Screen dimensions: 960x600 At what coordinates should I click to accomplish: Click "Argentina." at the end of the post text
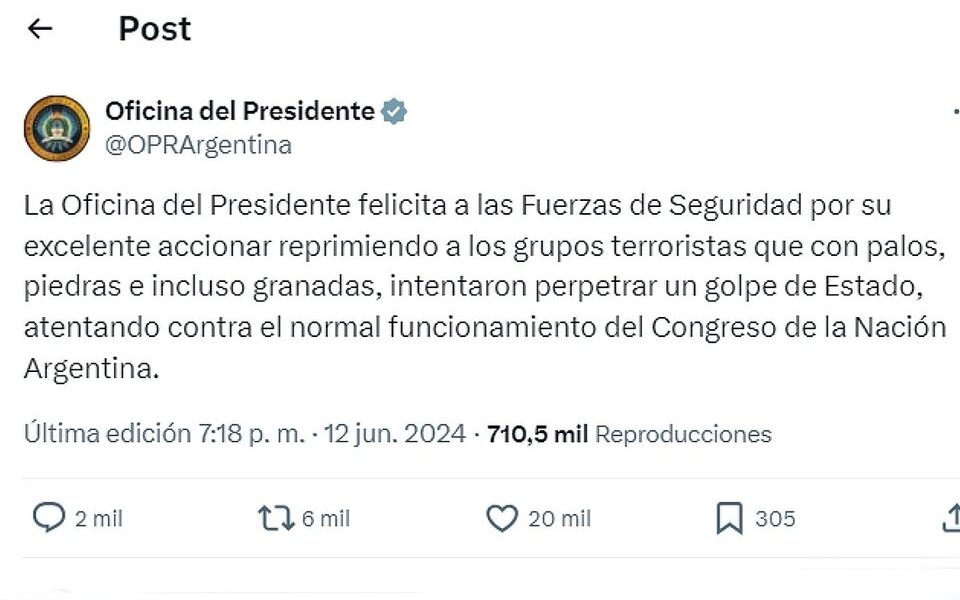[x=91, y=369]
